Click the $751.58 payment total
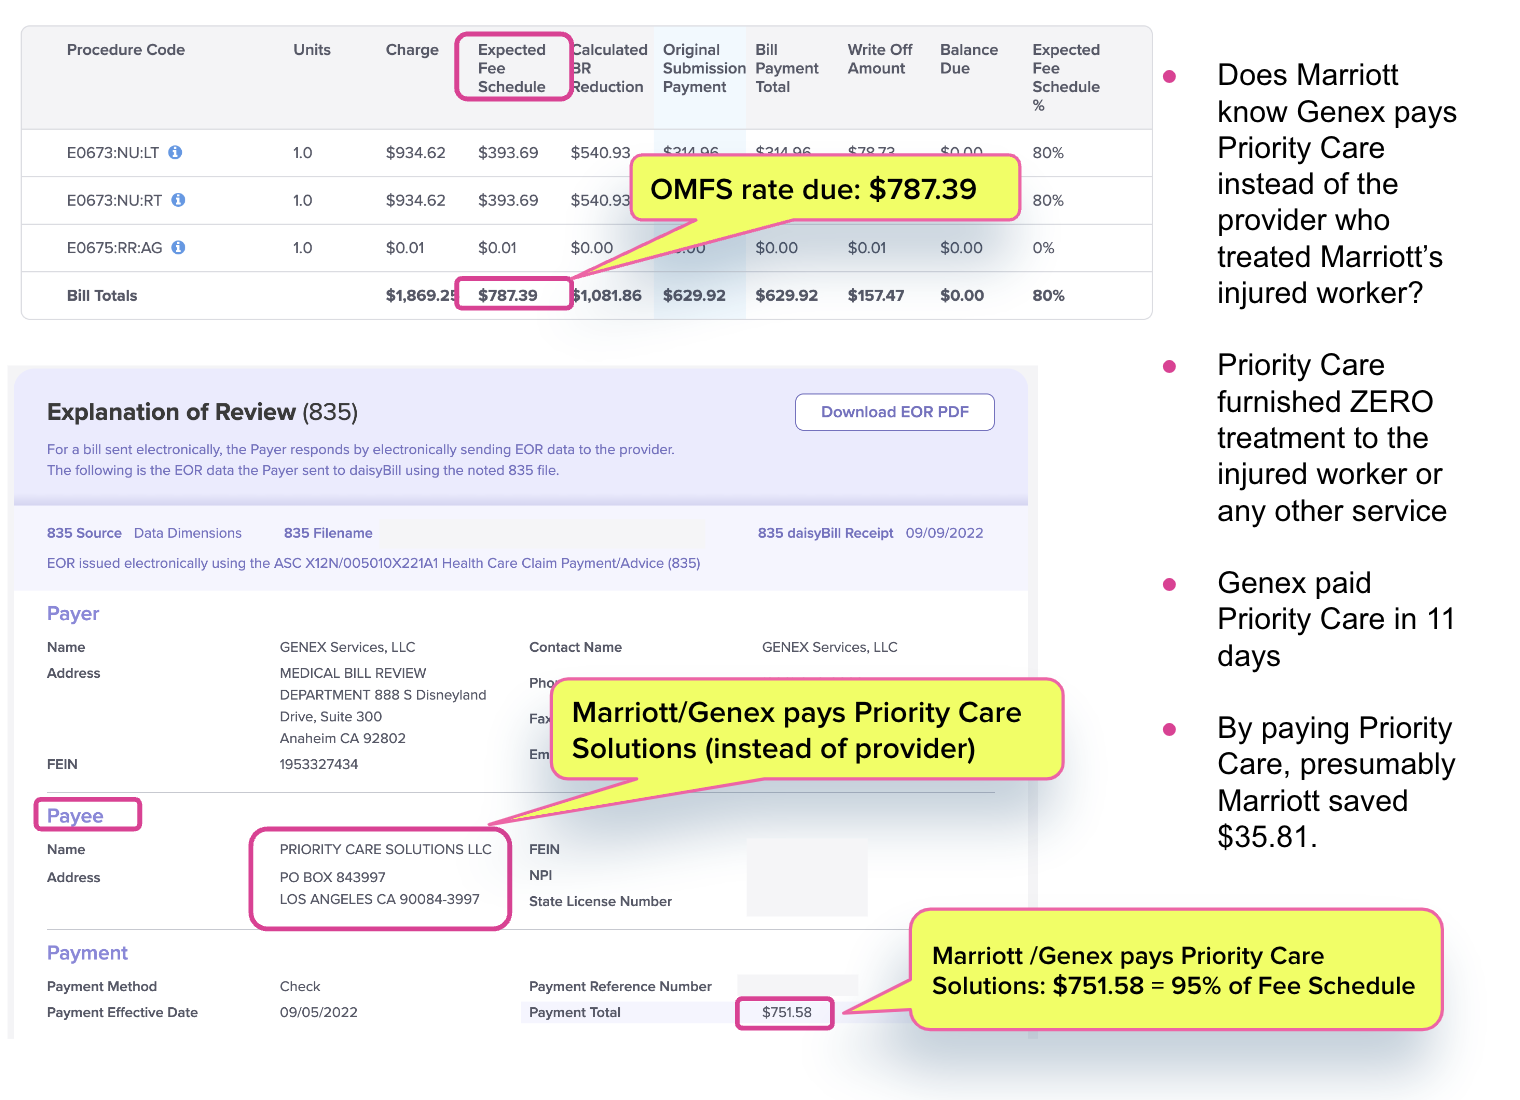This screenshot has height=1100, width=1520. [x=787, y=1012]
